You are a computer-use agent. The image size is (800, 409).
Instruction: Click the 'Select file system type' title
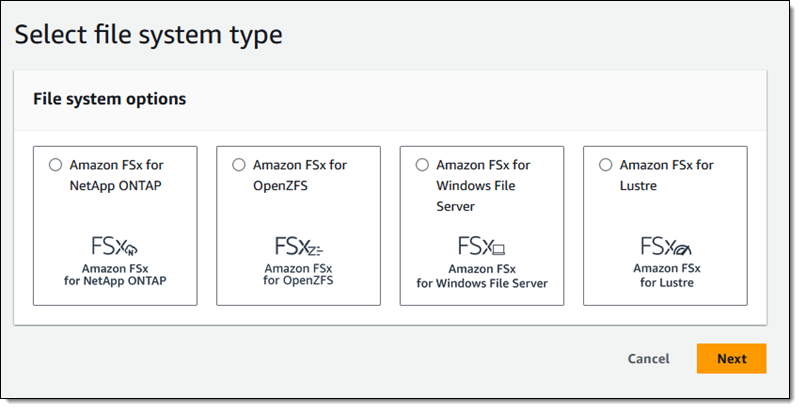click(148, 35)
